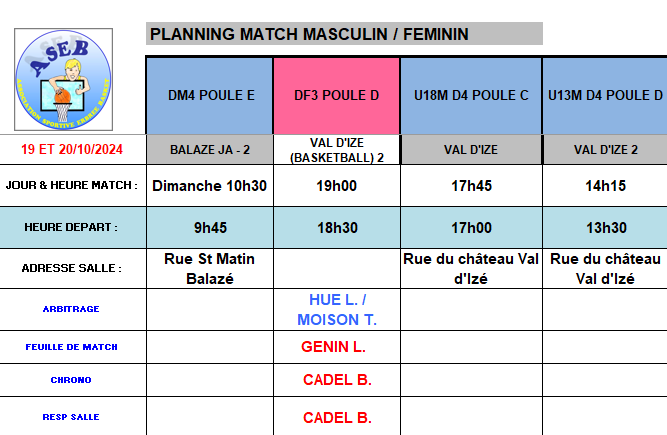Viewport: 667px width, 435px height.
Task: Click the U18M D4 POULE C header
Action: [x=470, y=96]
